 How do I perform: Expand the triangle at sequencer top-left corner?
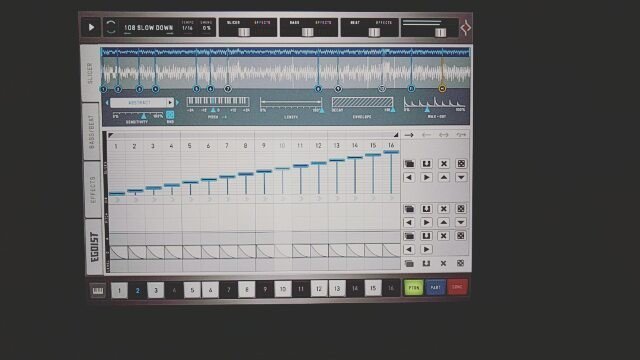click(x=111, y=135)
